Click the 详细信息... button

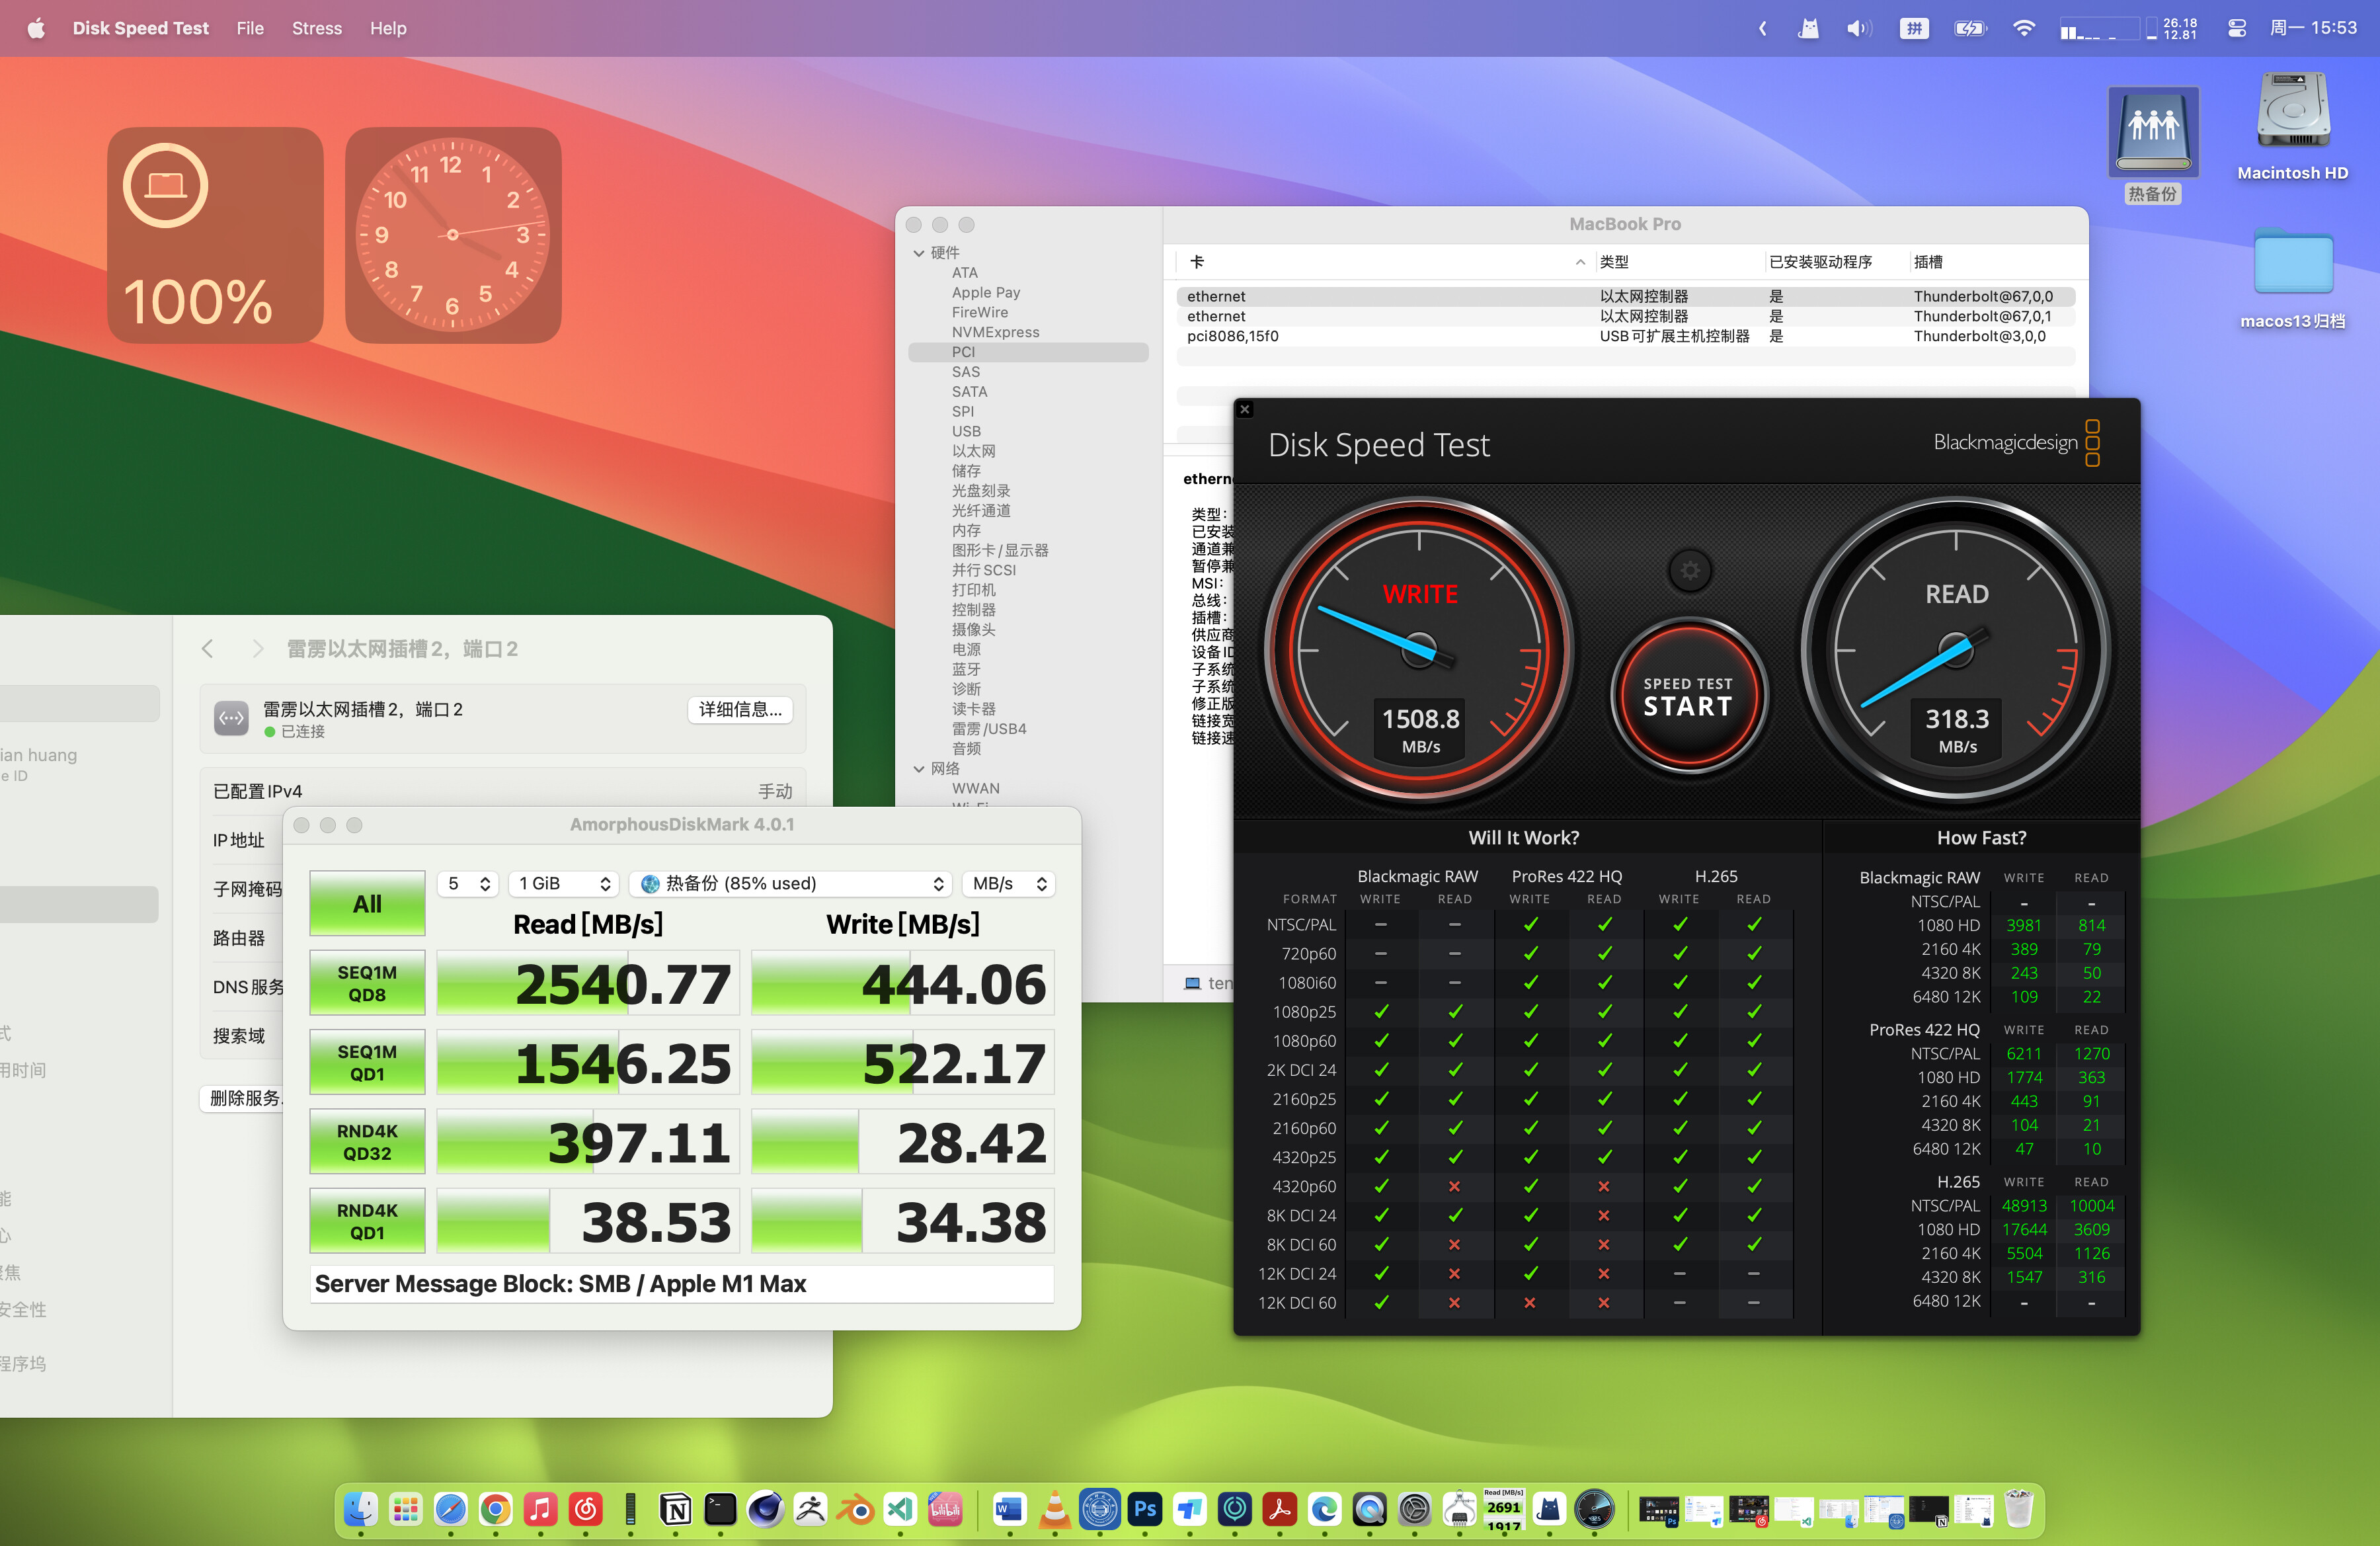(740, 709)
